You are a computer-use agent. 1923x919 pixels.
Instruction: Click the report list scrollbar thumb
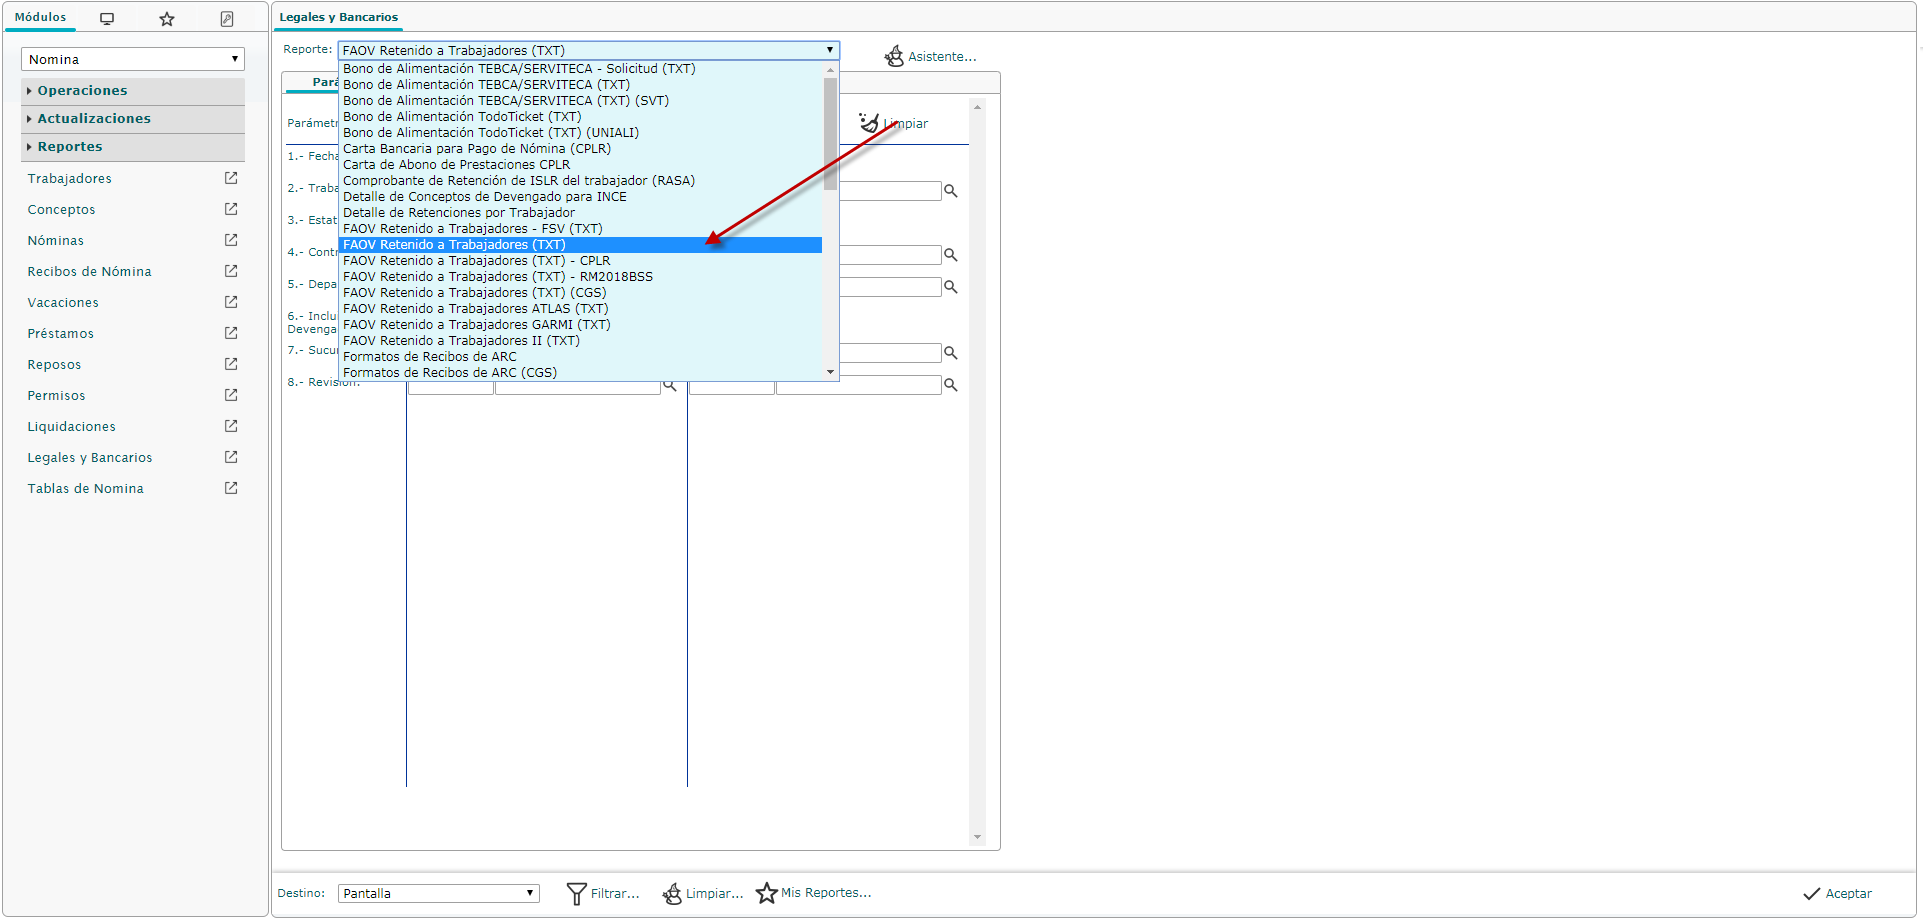point(830,133)
